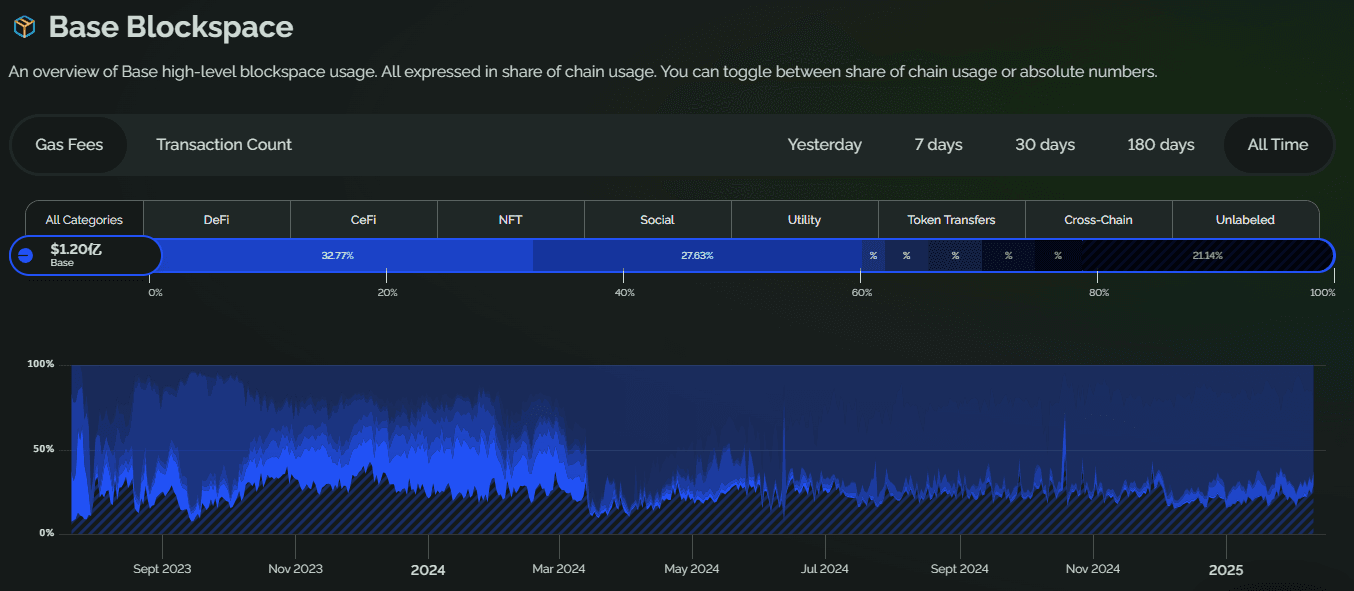Open the DeFi category tab

coord(217,220)
